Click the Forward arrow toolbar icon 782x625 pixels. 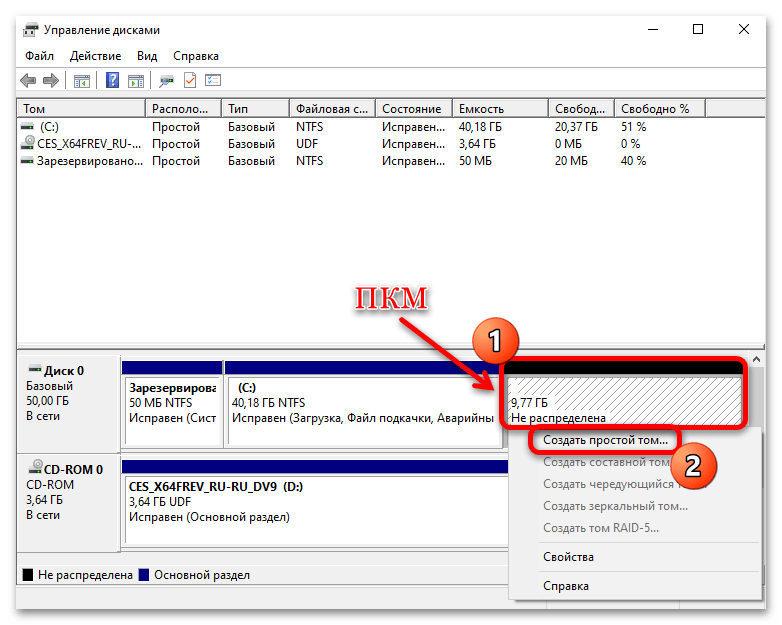[x=51, y=80]
